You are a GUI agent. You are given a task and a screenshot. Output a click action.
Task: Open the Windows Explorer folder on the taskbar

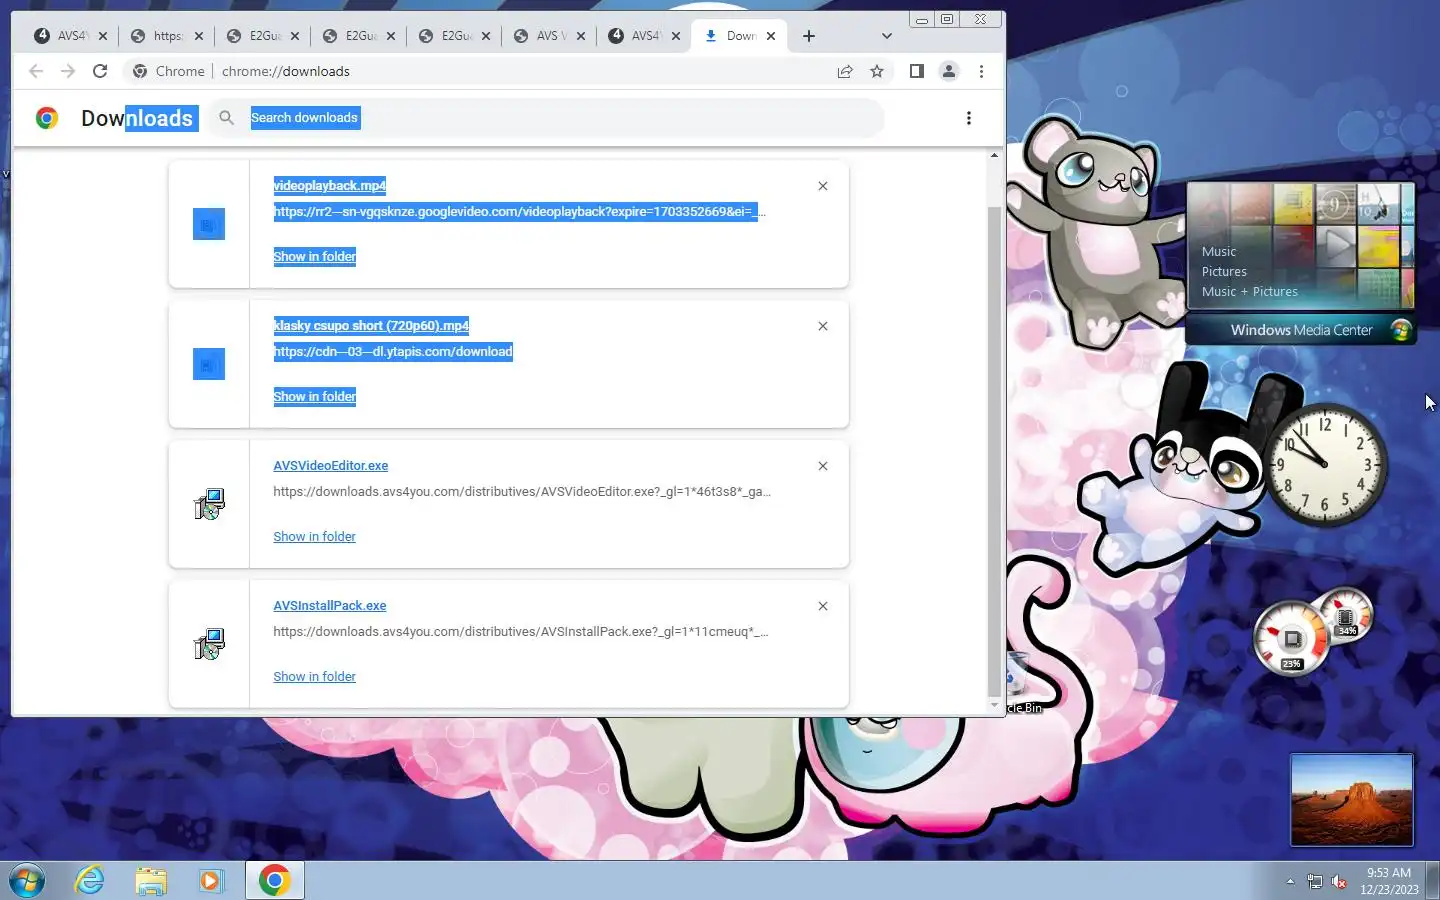coord(151,880)
